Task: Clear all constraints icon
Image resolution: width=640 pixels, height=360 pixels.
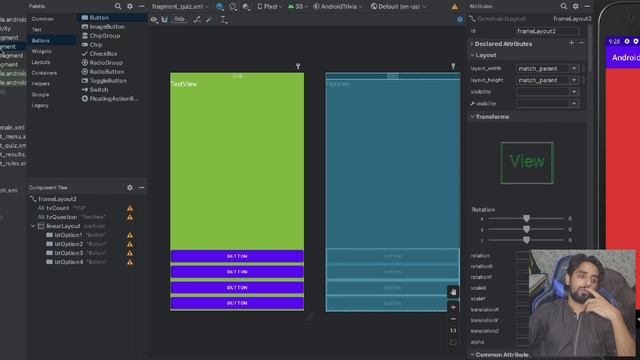Action: coord(197,20)
